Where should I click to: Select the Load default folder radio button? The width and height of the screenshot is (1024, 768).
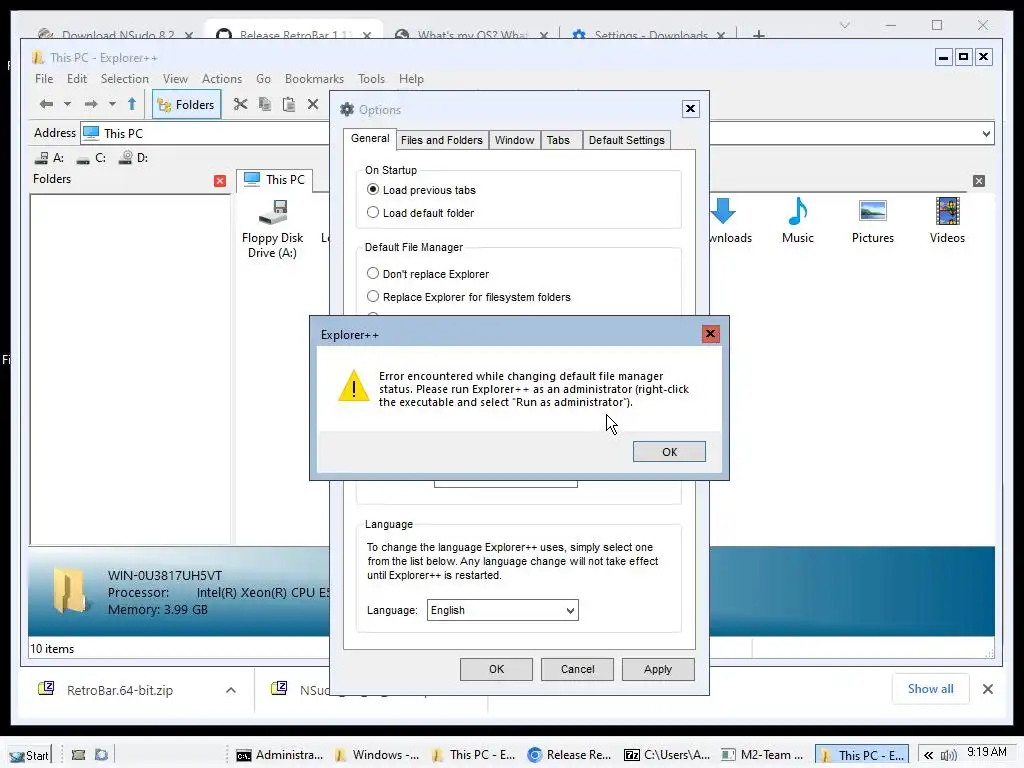click(373, 212)
